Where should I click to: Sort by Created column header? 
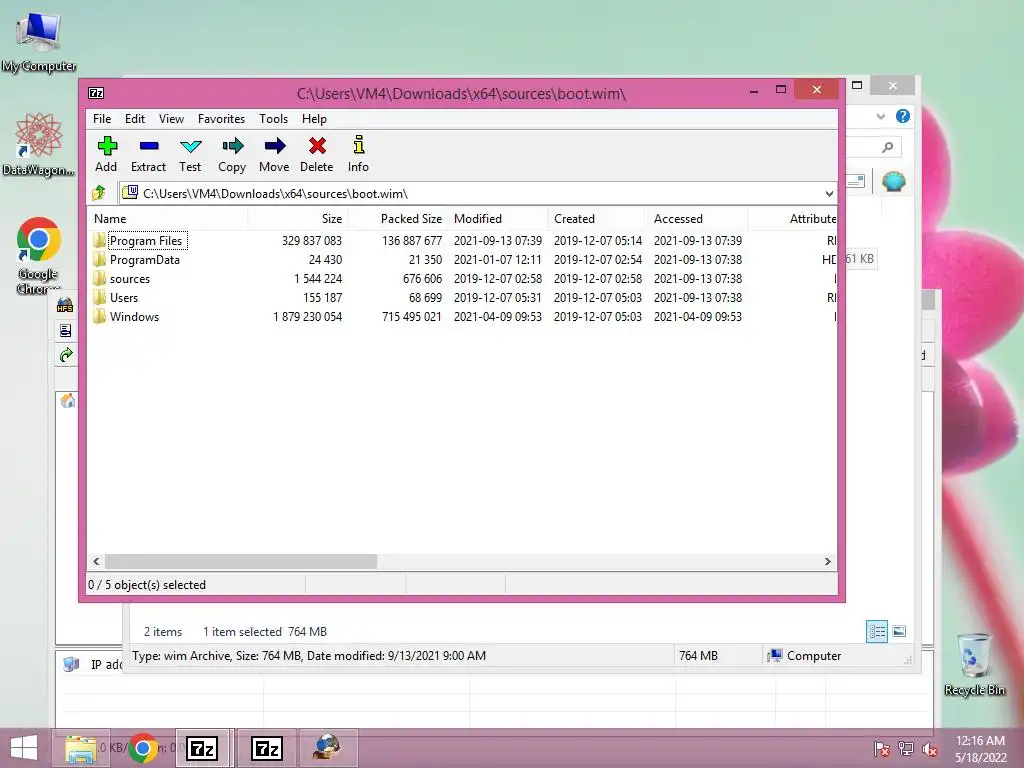tap(598, 219)
